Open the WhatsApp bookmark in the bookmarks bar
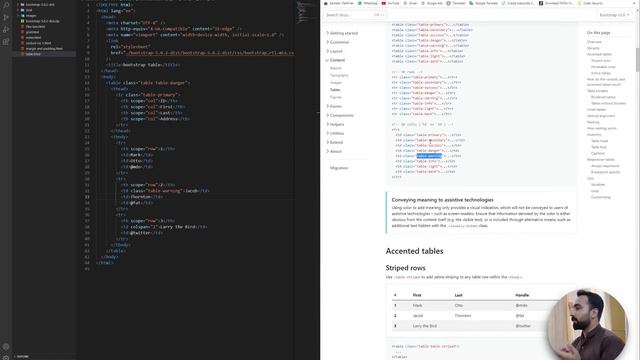This screenshot has width=640, height=360. pos(368,3)
